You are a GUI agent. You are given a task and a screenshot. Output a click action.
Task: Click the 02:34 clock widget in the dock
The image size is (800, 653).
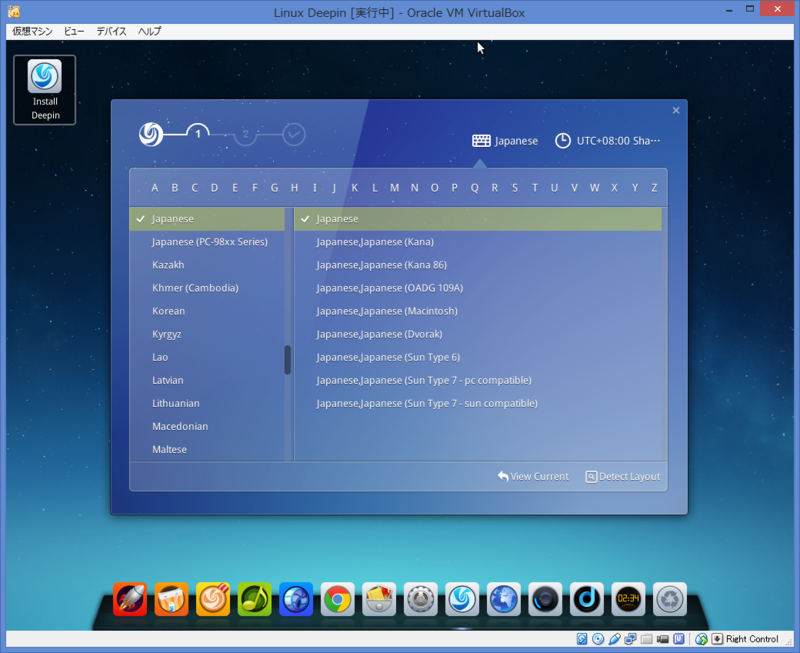pos(626,600)
